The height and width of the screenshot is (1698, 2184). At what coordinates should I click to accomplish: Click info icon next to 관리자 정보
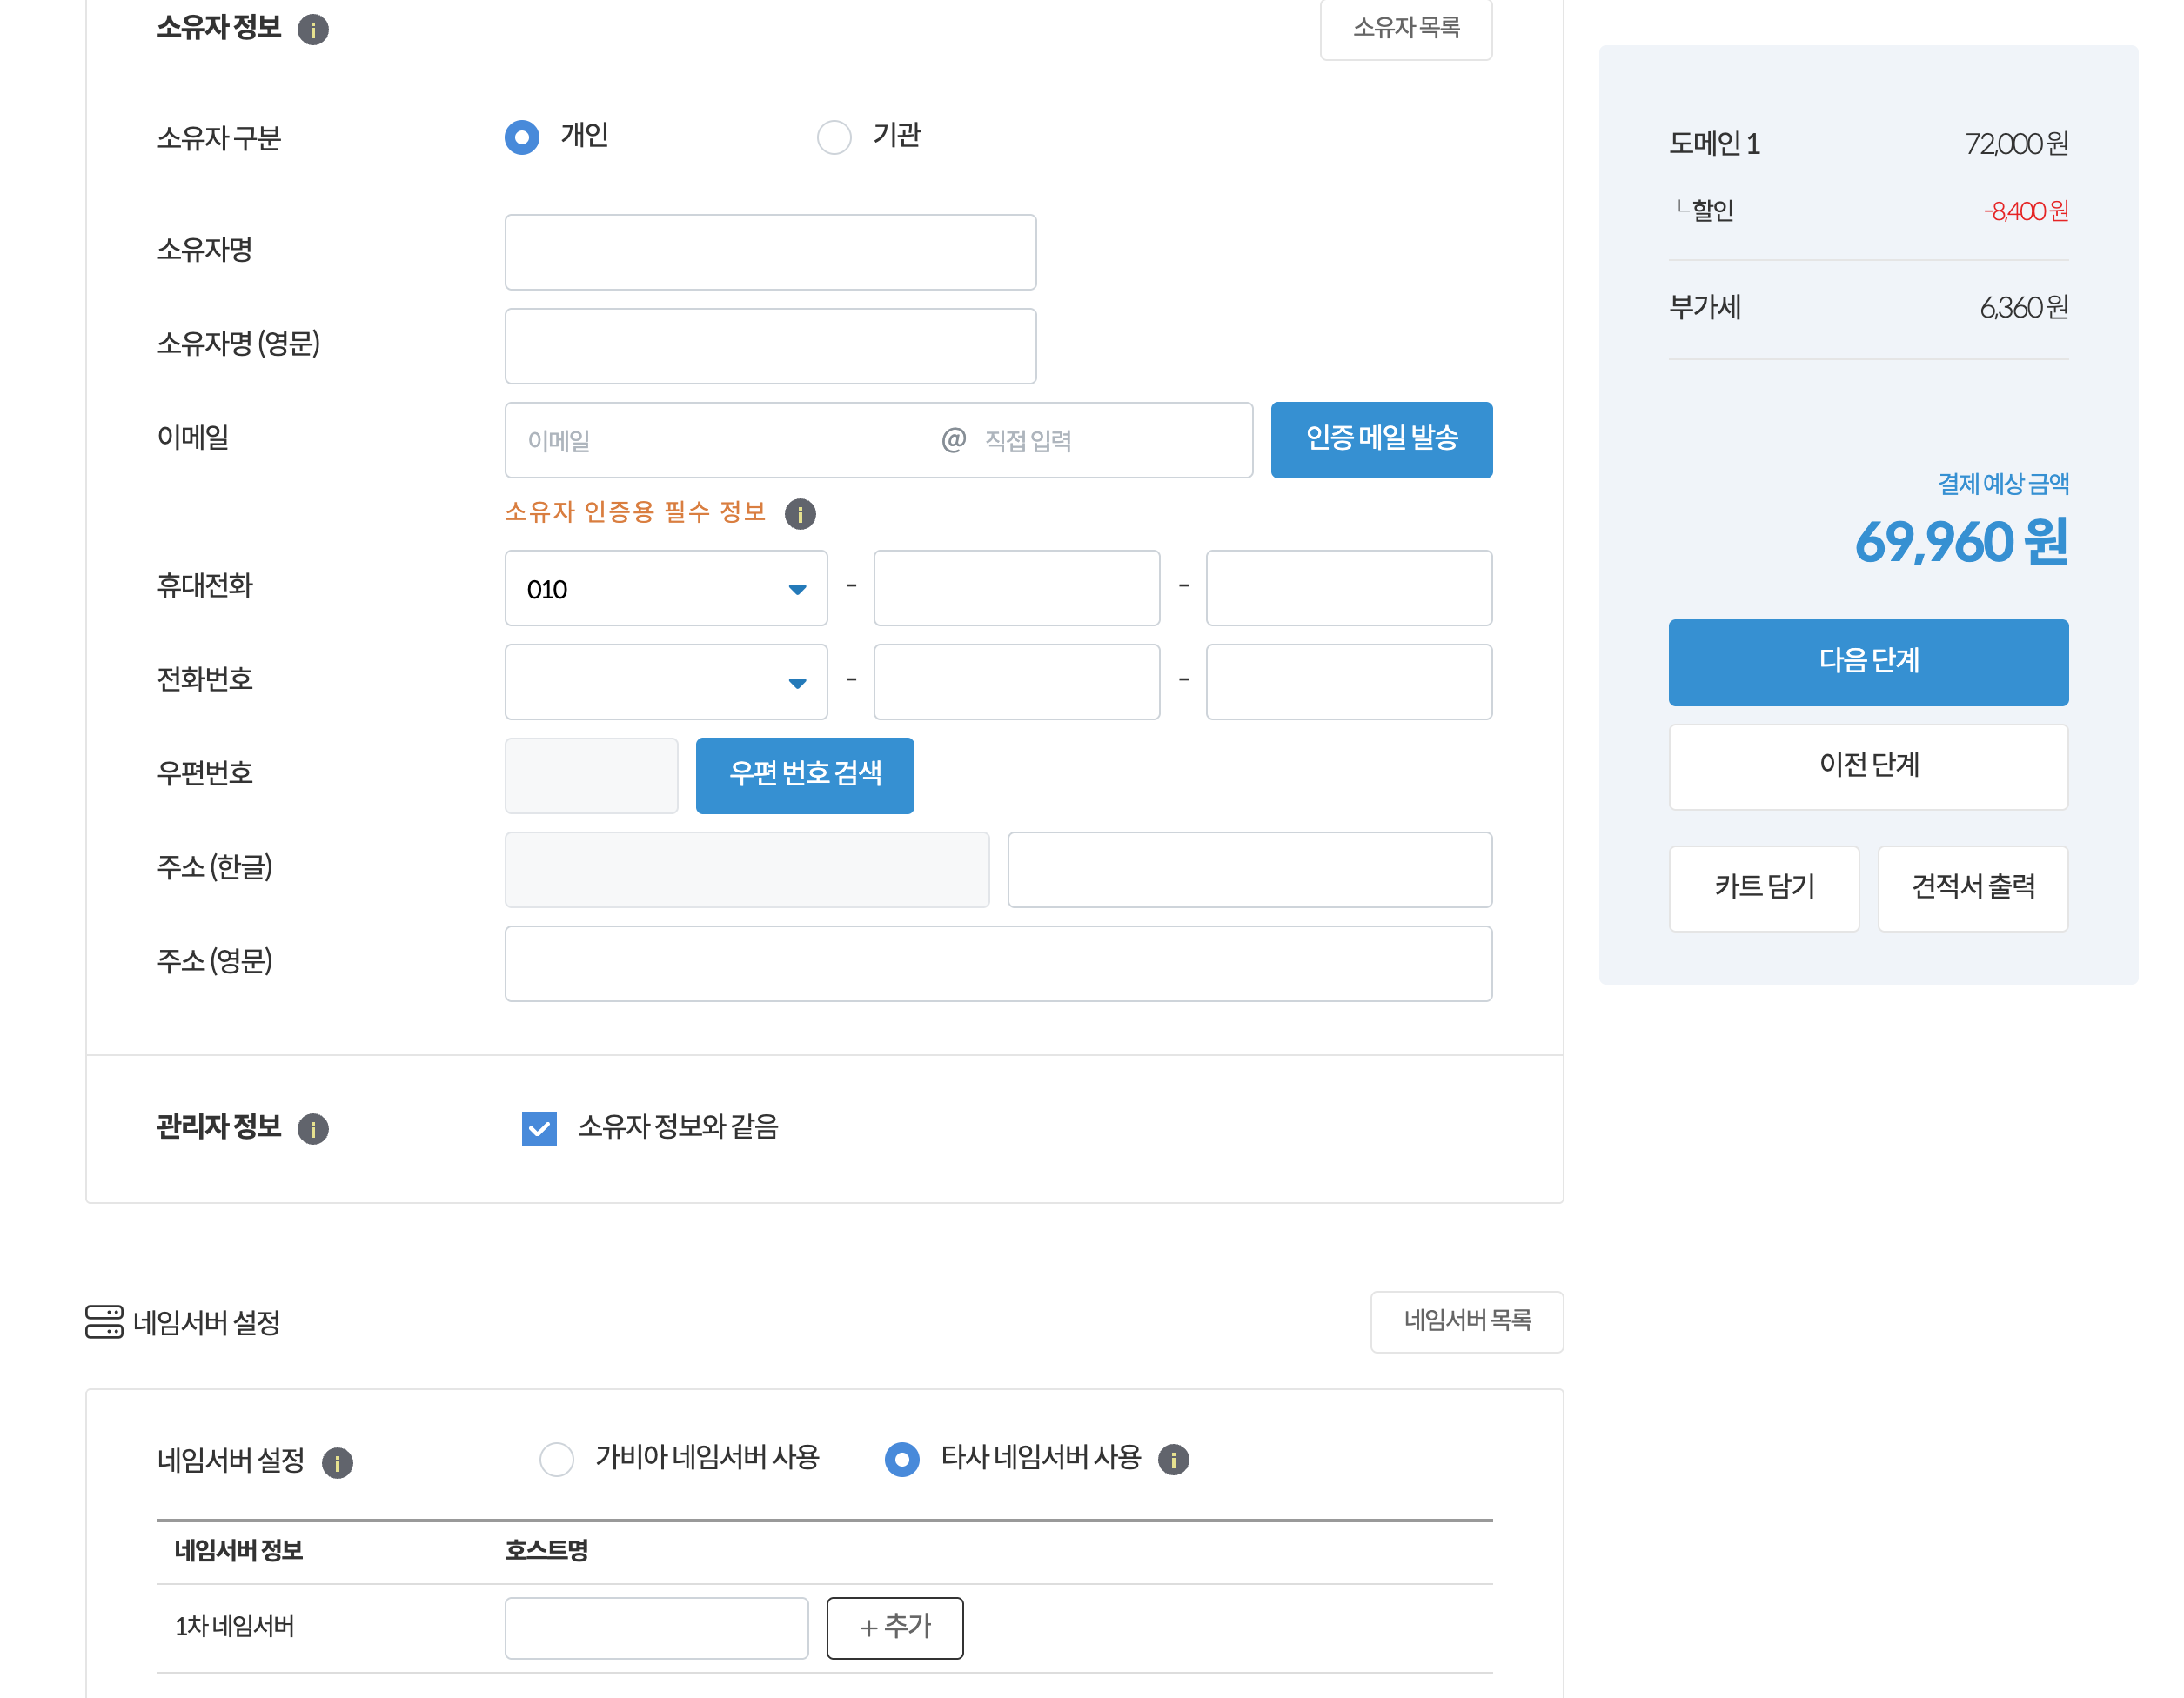tap(313, 1129)
